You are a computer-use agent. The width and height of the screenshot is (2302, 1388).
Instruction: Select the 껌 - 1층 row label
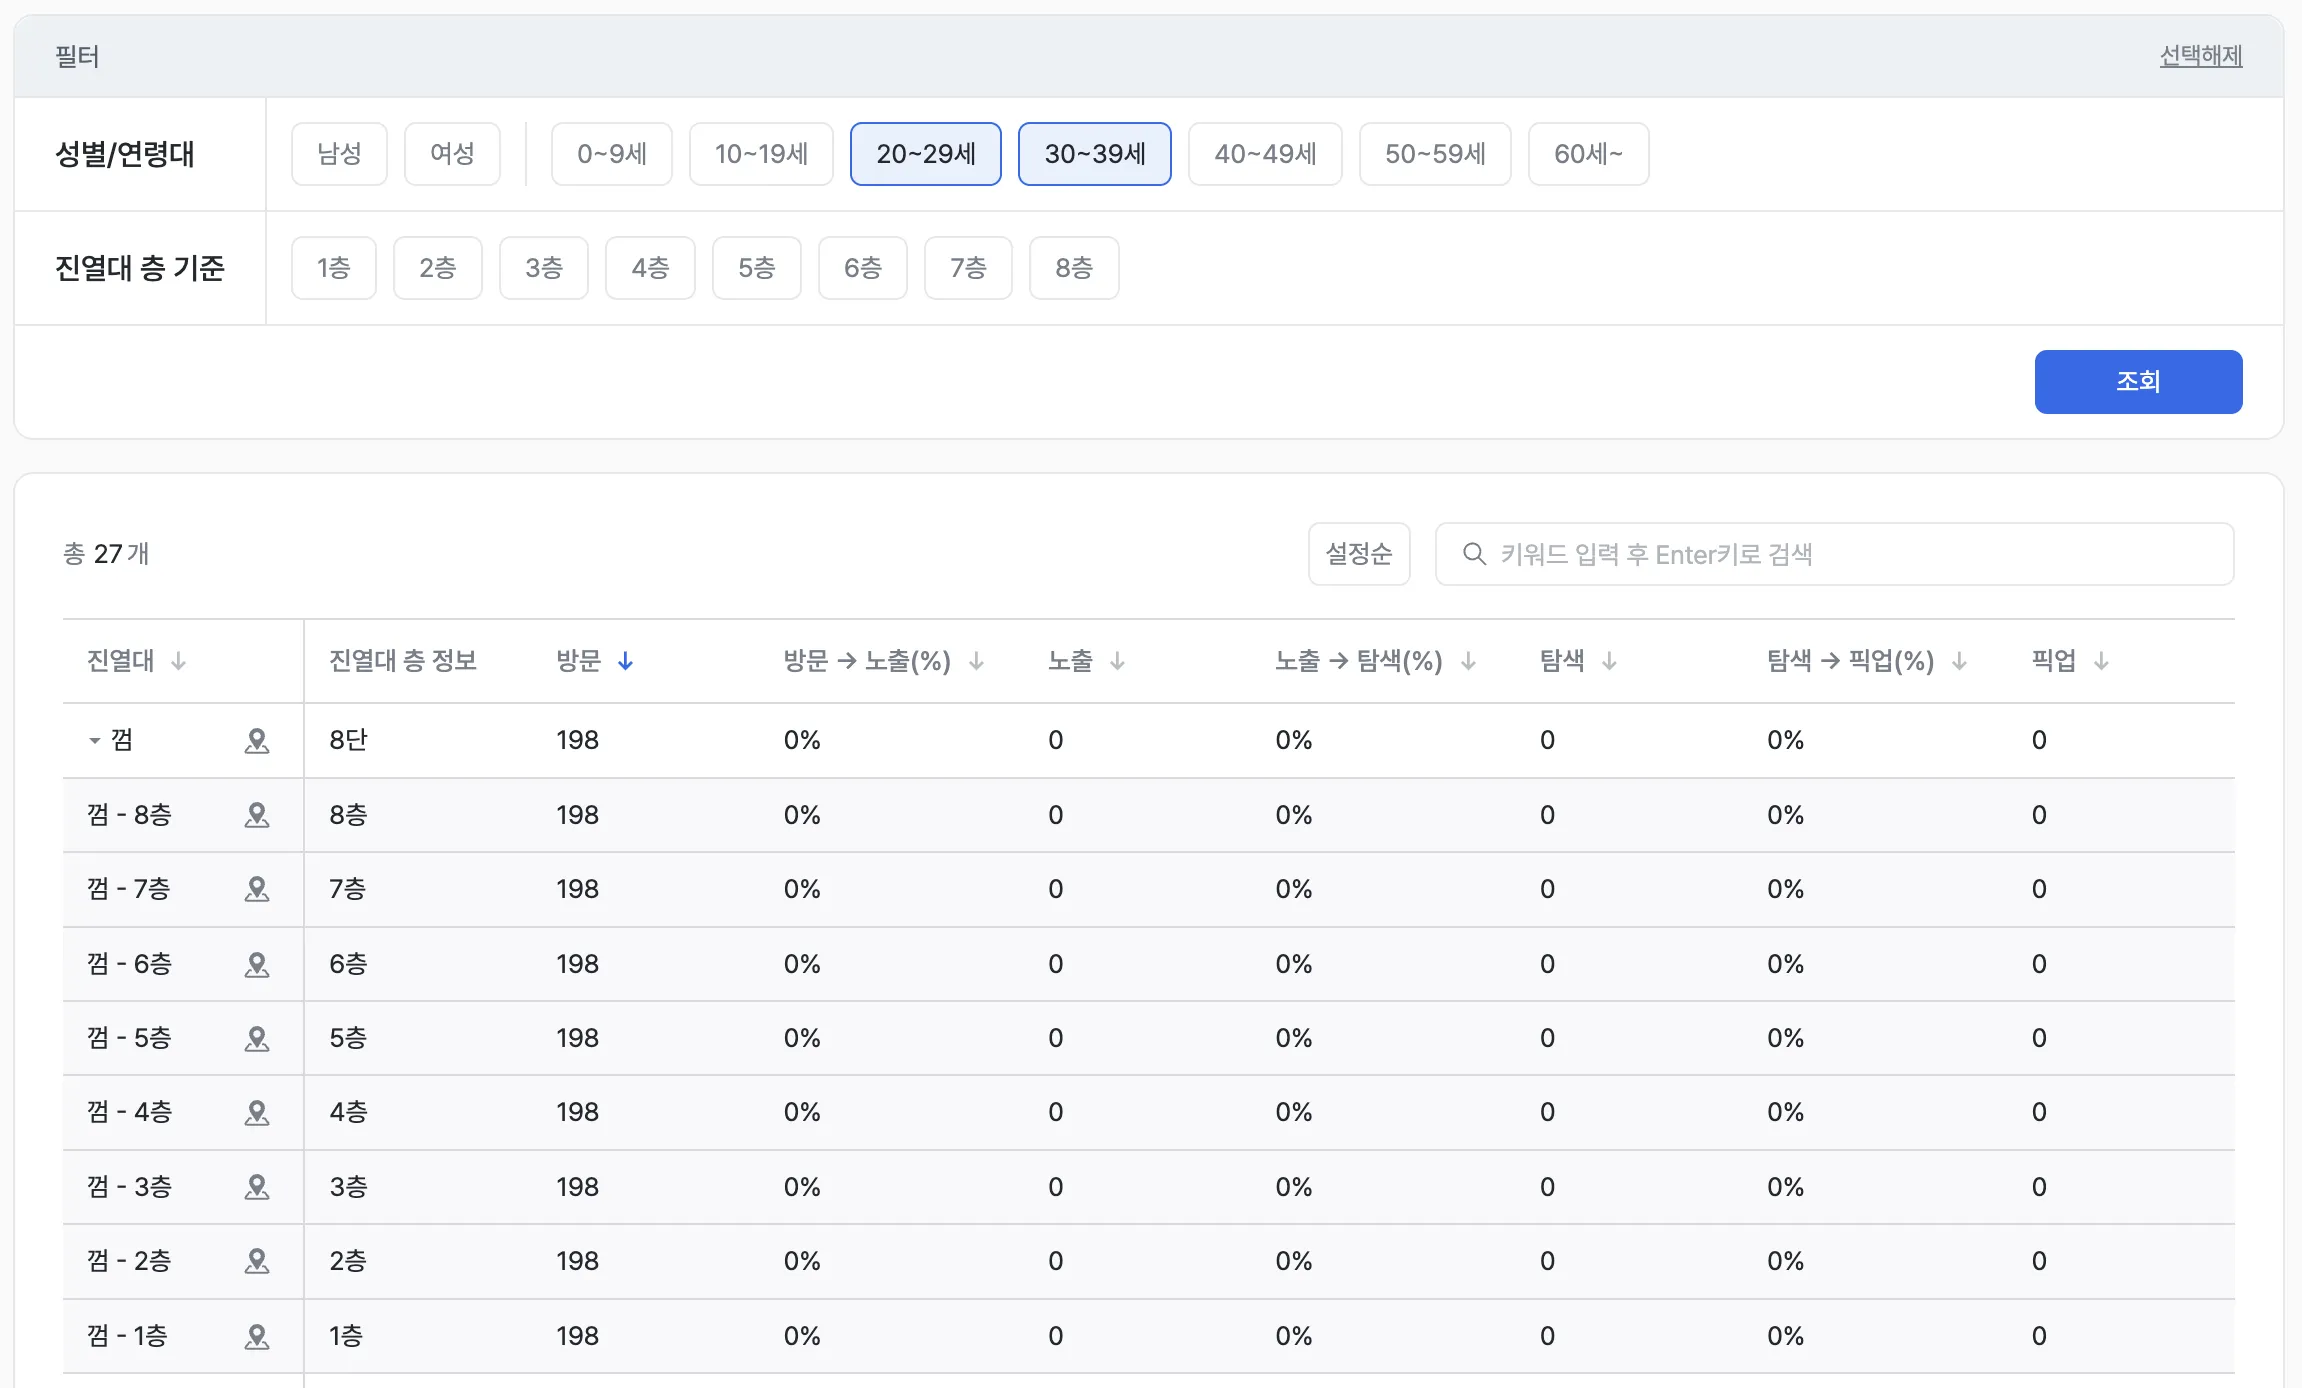(x=127, y=1336)
